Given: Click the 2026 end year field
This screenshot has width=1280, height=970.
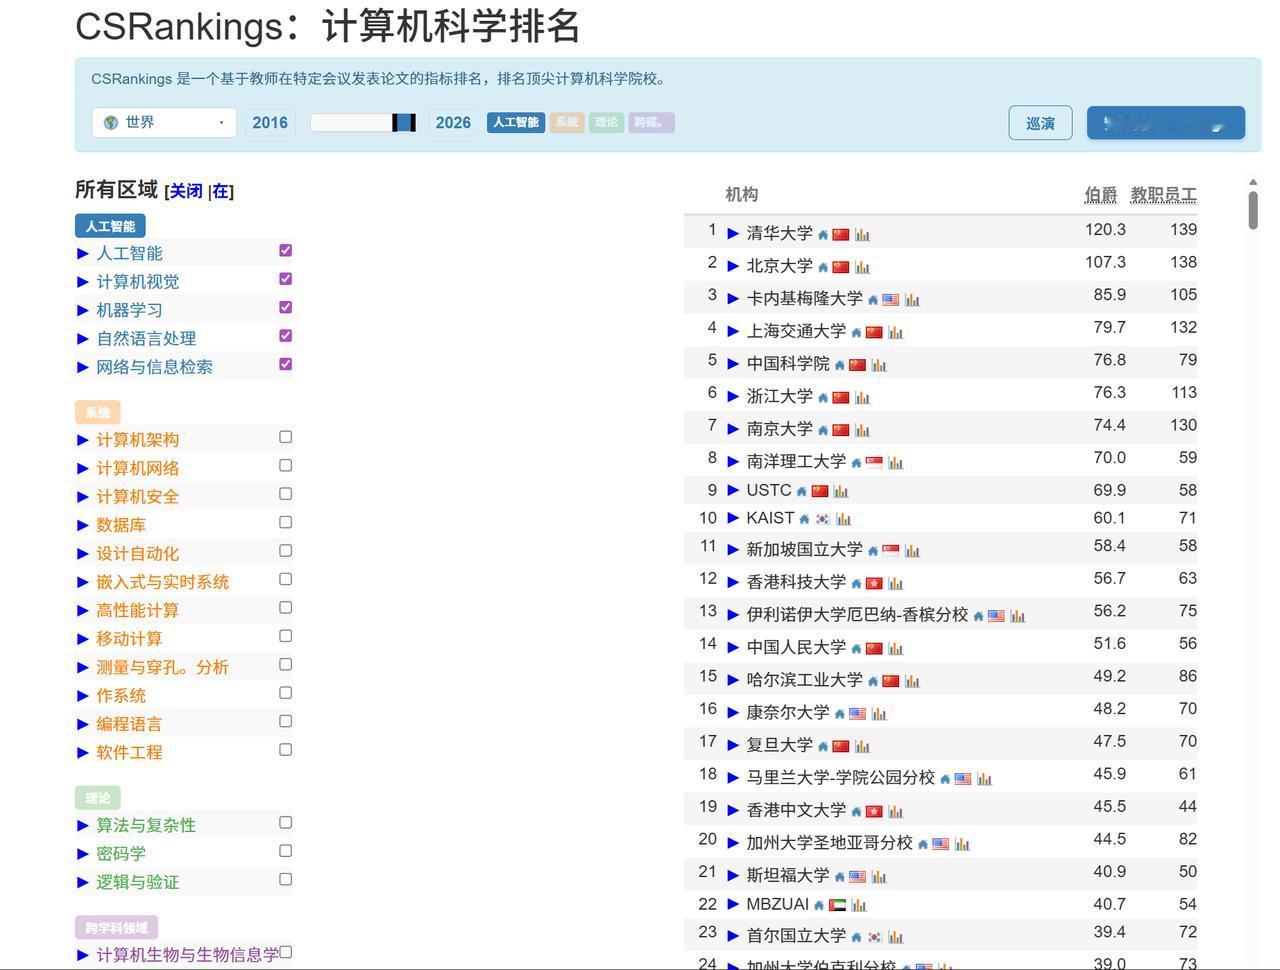Looking at the screenshot, I should coord(453,122).
